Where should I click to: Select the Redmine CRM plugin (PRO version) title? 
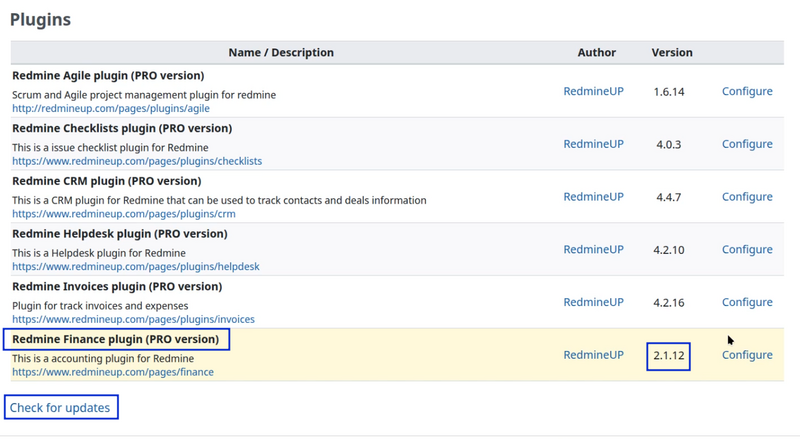coord(107,181)
